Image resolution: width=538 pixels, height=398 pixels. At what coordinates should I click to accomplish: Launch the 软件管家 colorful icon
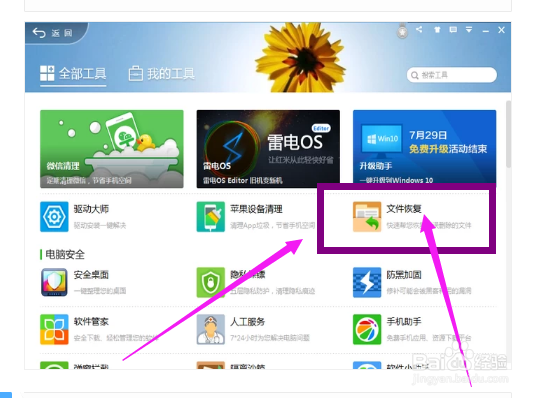point(54,329)
